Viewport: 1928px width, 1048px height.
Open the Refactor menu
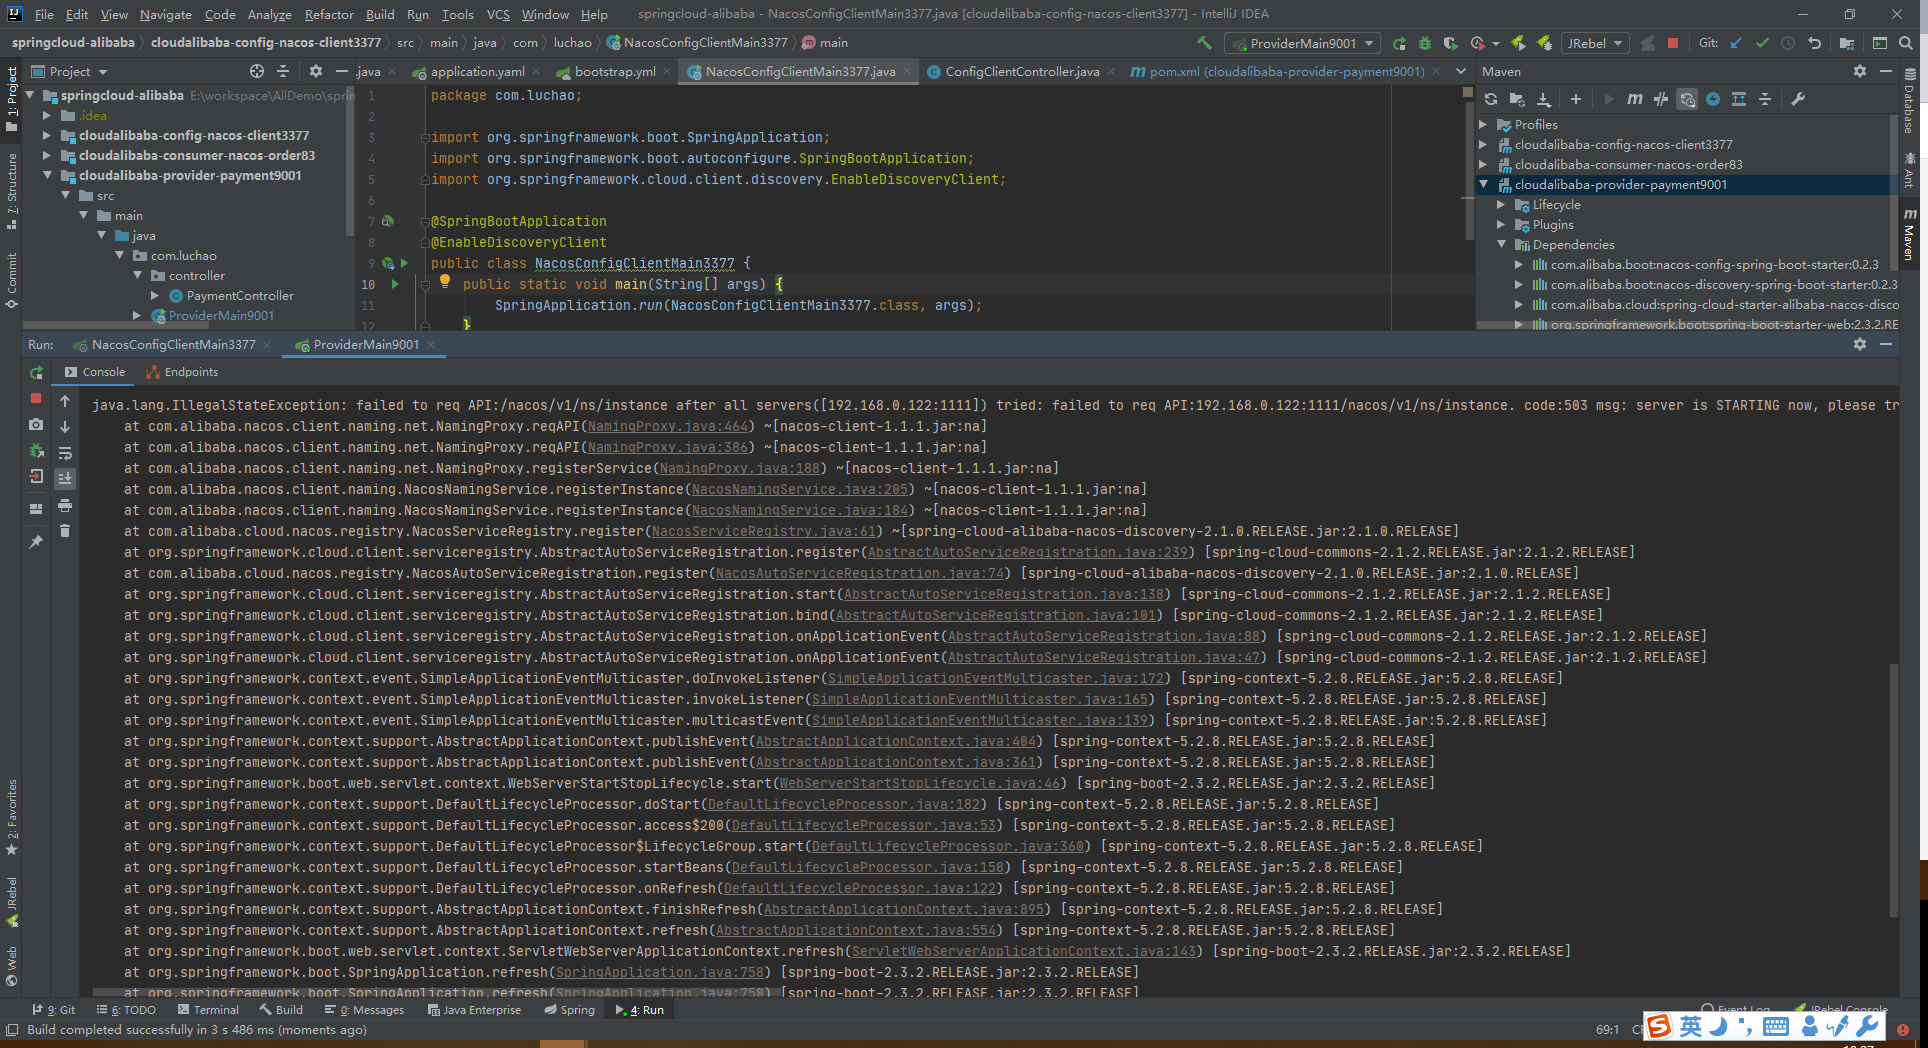click(329, 14)
